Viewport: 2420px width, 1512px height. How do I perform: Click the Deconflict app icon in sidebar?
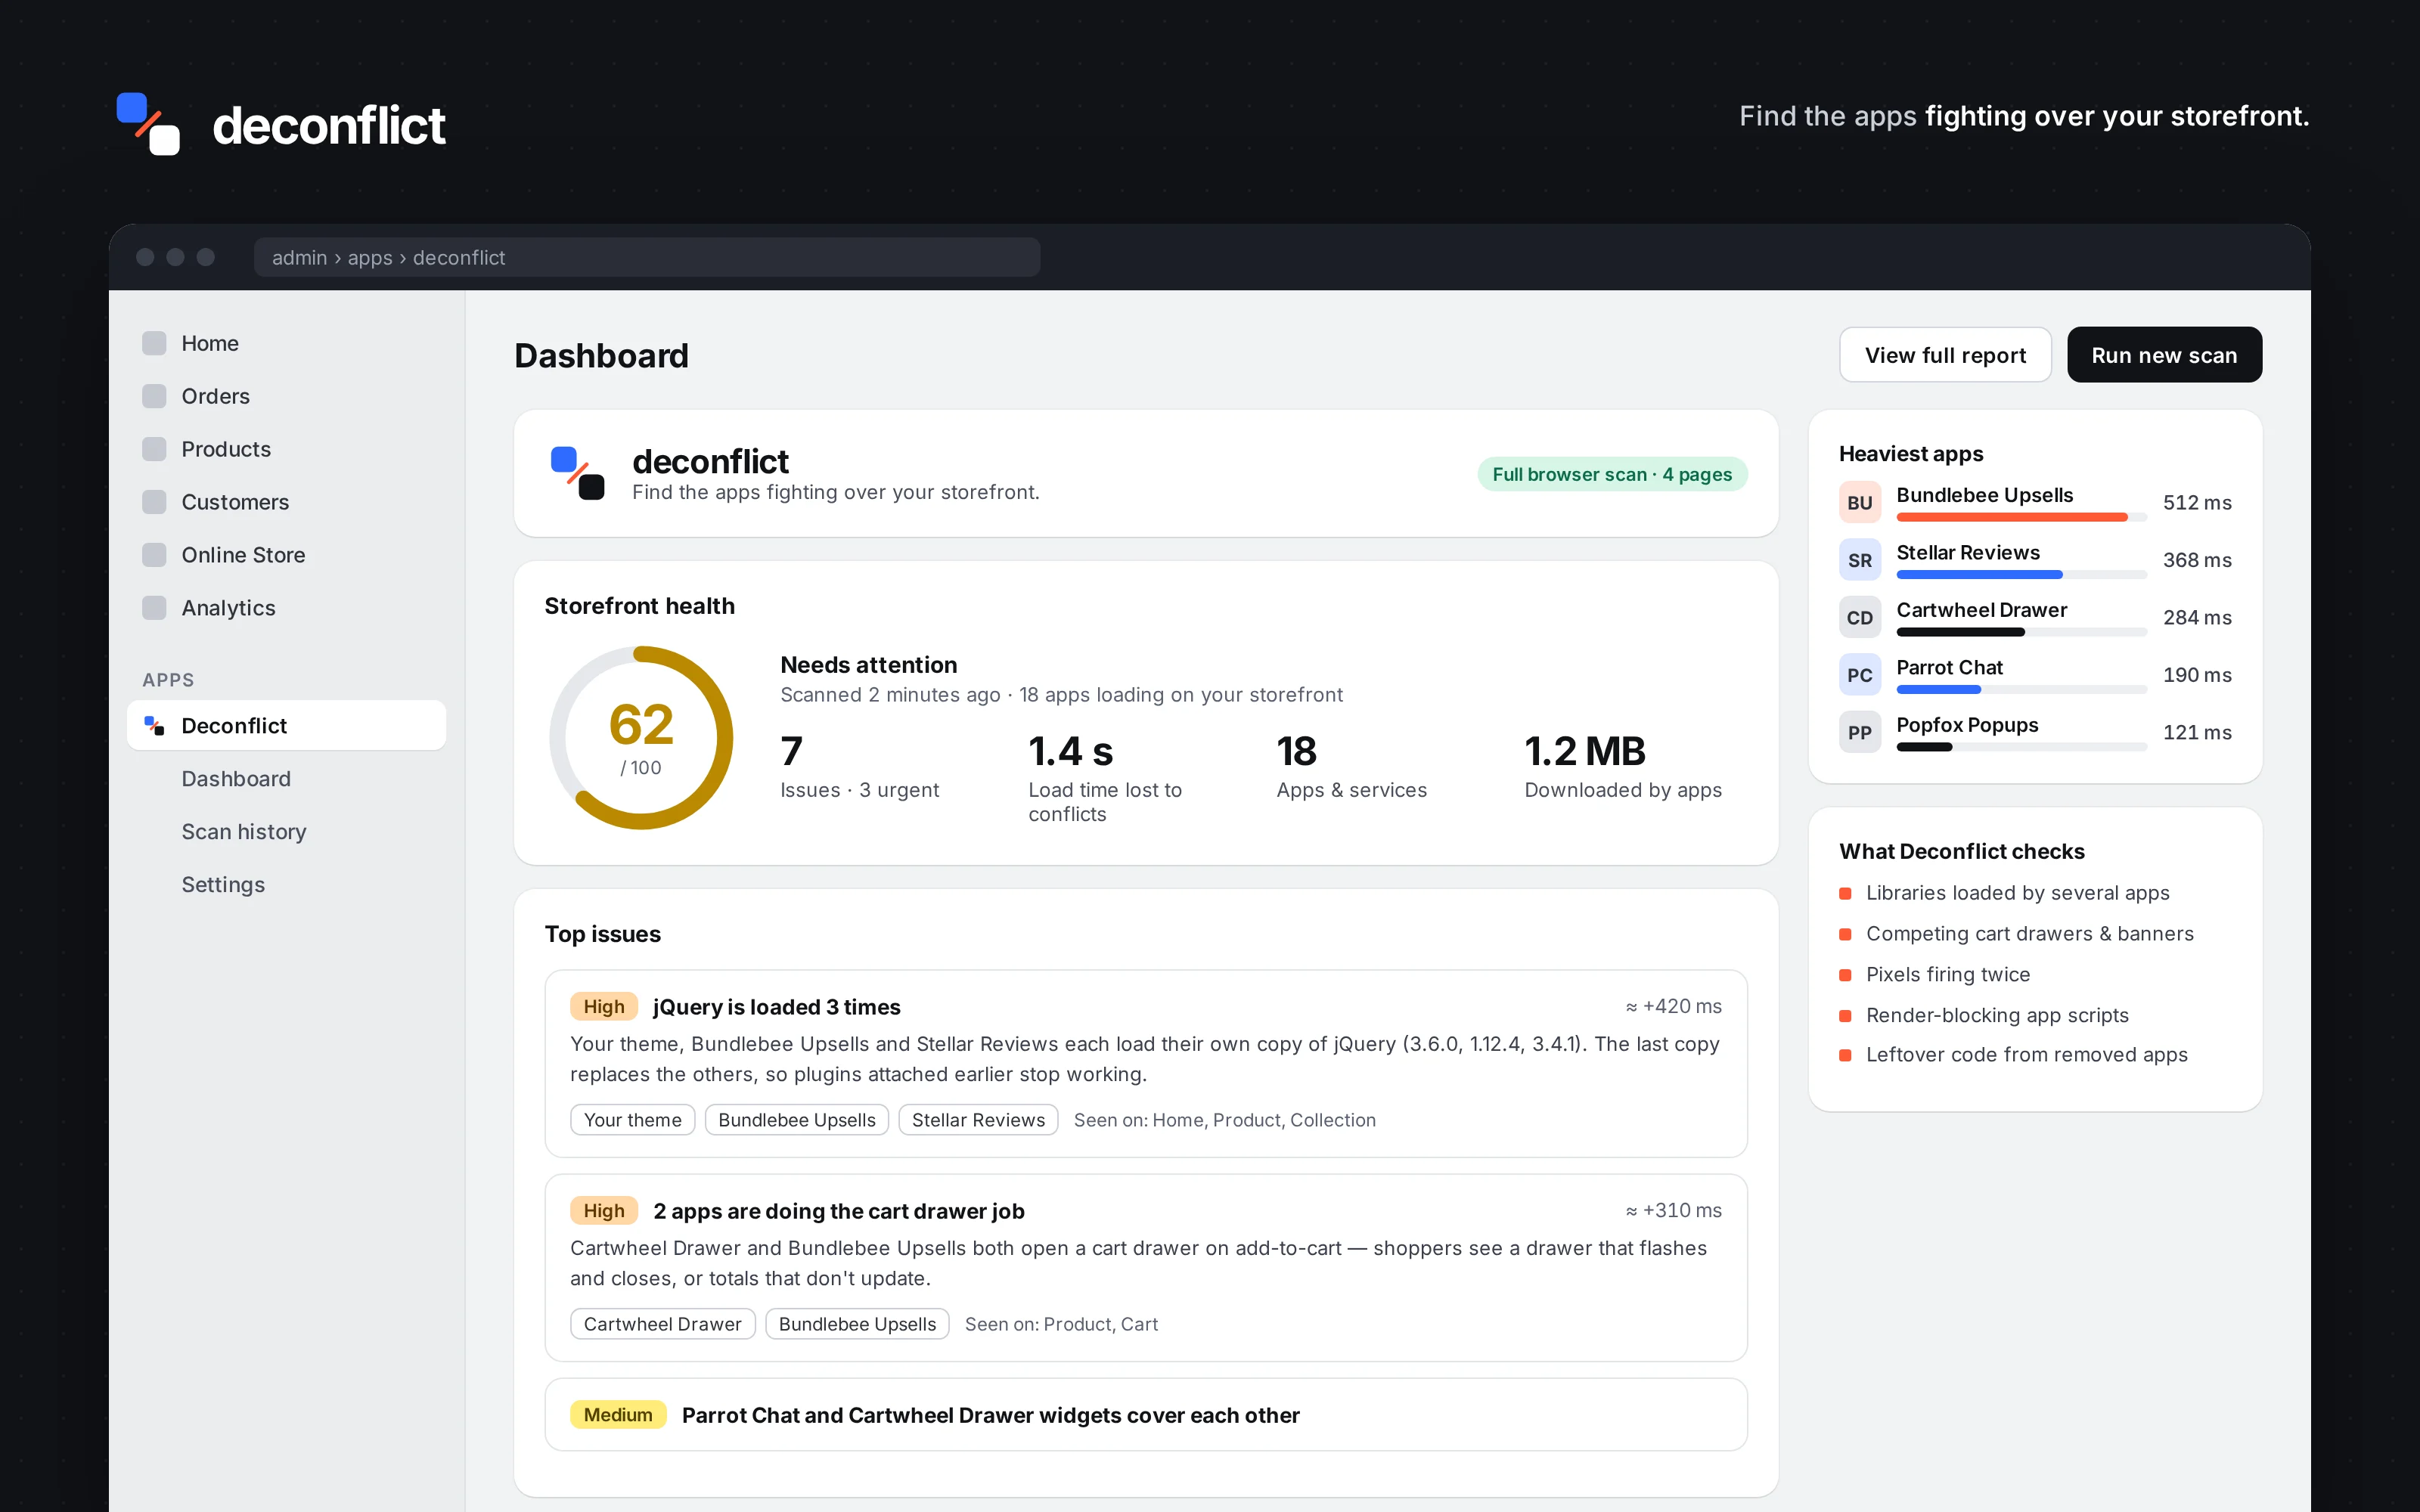coord(154,725)
